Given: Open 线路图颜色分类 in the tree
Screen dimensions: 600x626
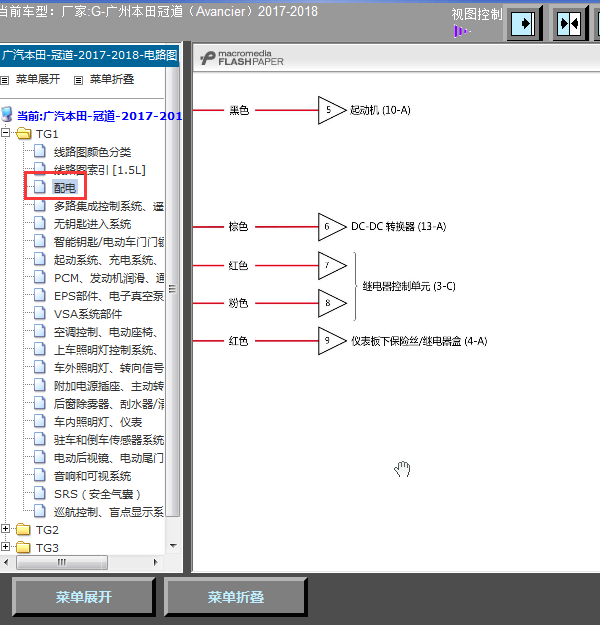Looking at the screenshot, I should [93, 152].
